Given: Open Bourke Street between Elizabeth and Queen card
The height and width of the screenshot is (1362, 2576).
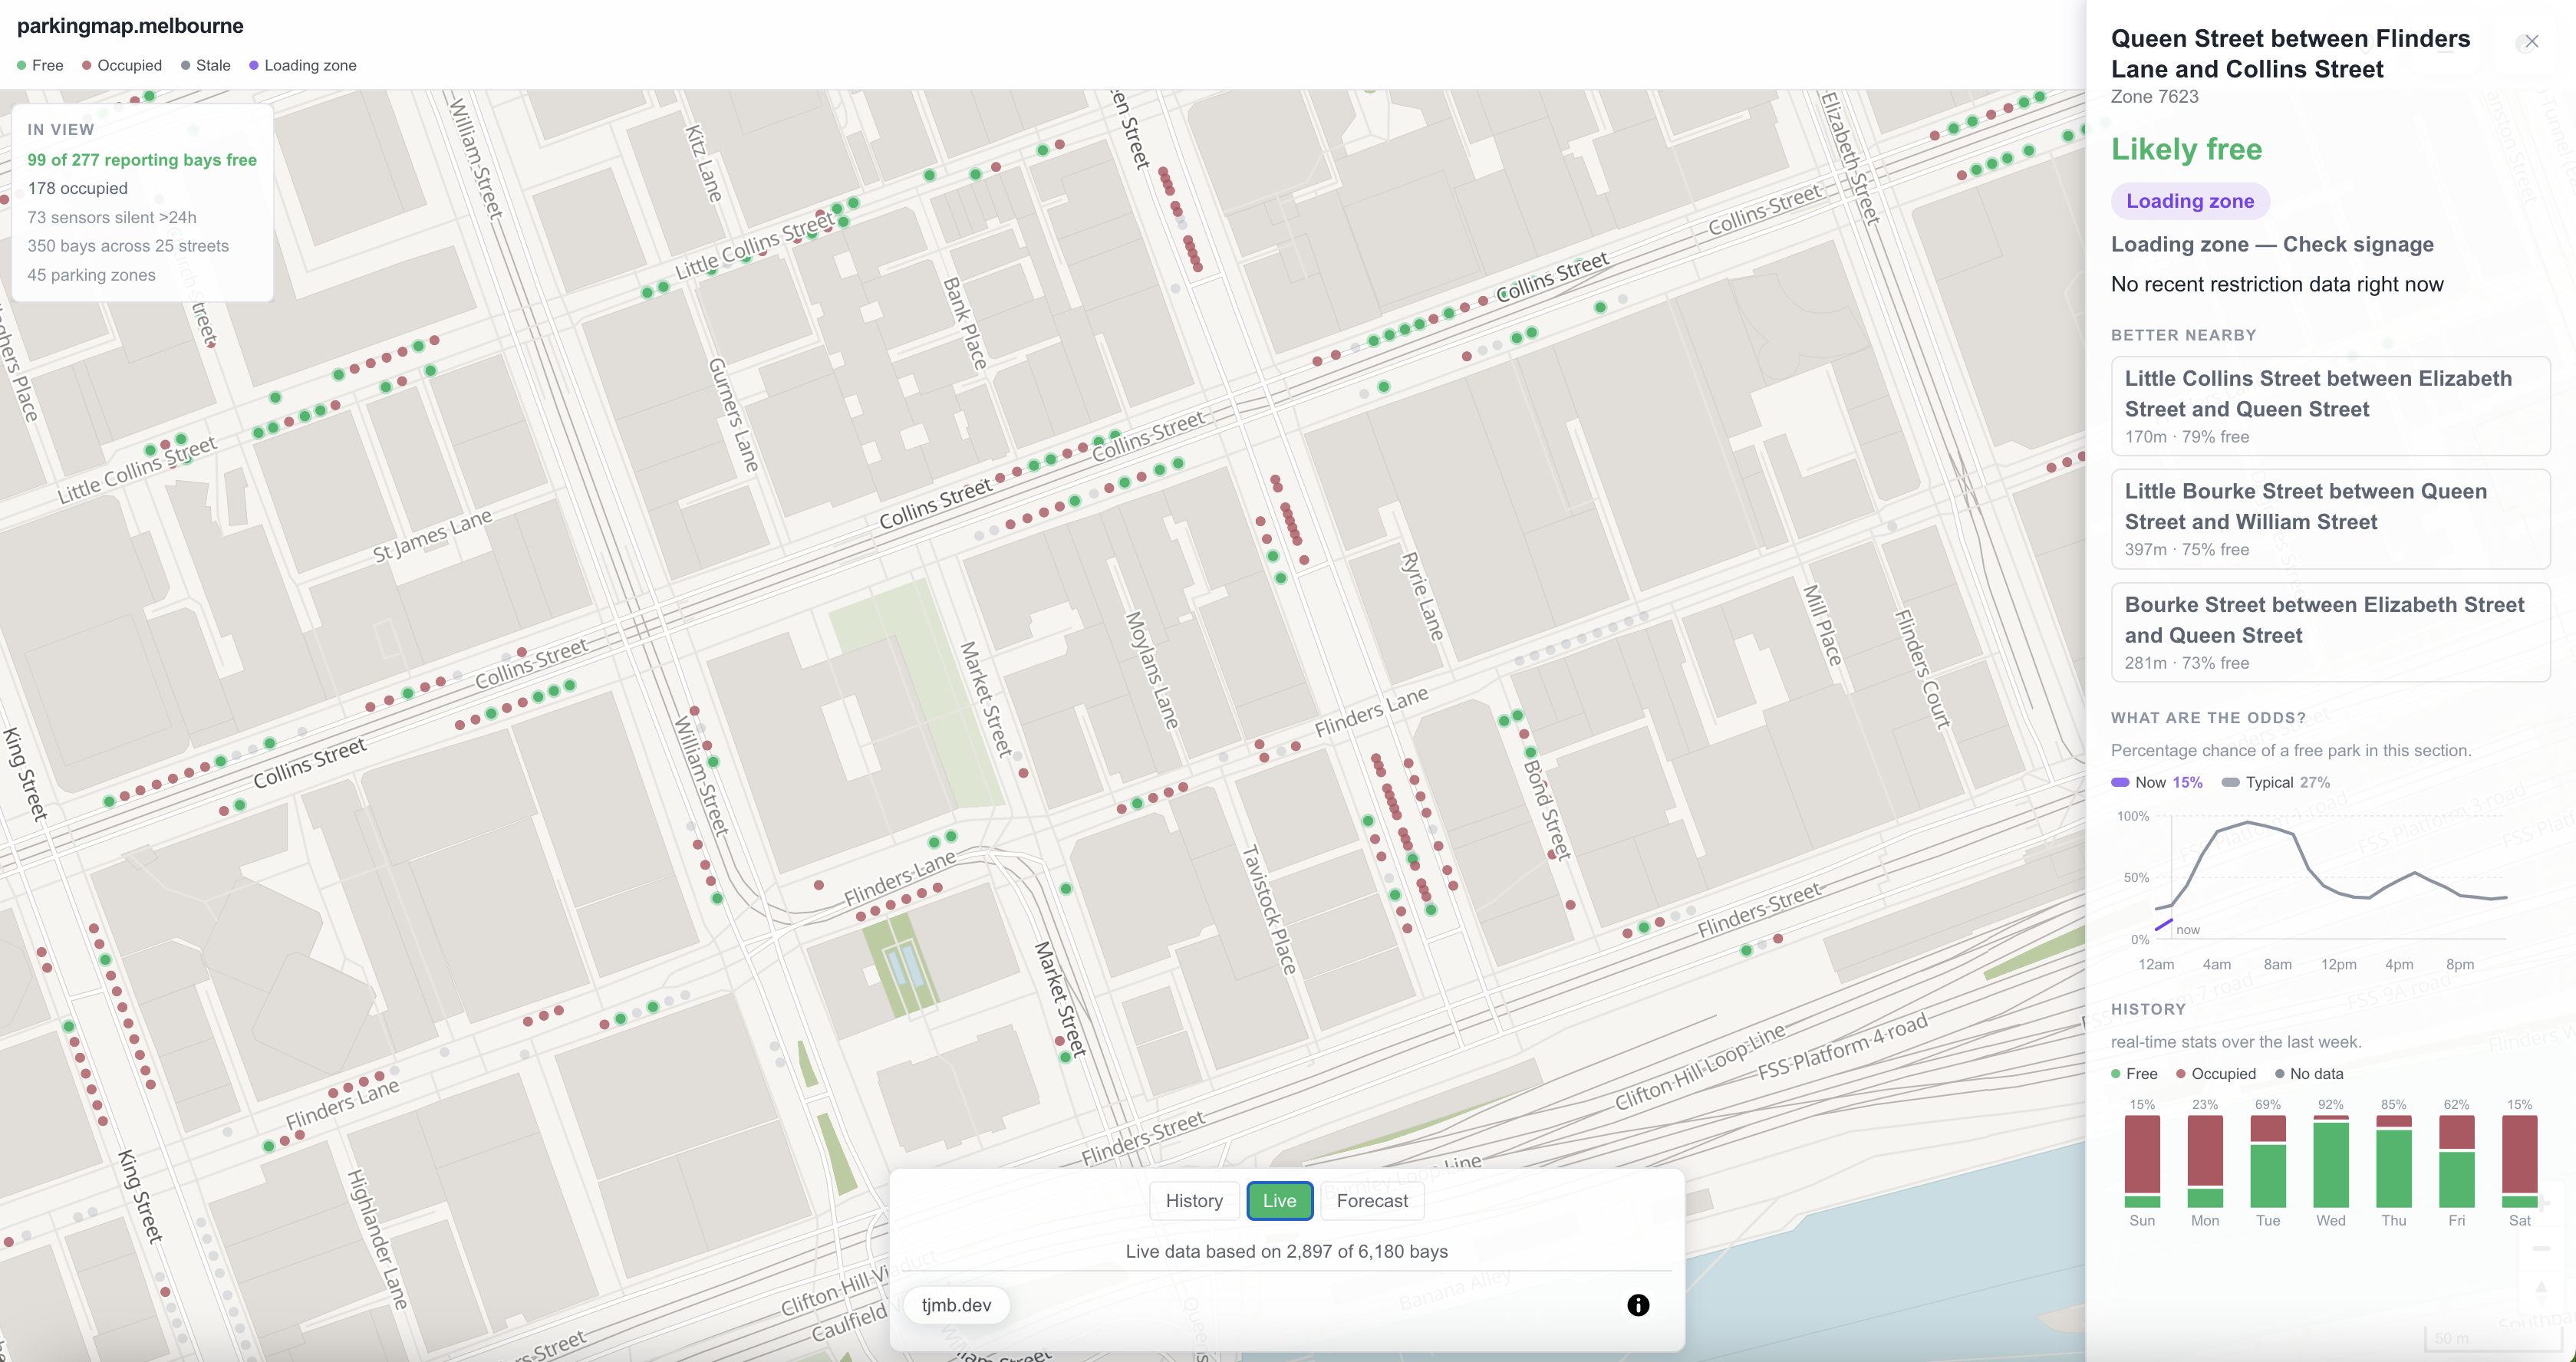Looking at the screenshot, I should coord(2330,632).
